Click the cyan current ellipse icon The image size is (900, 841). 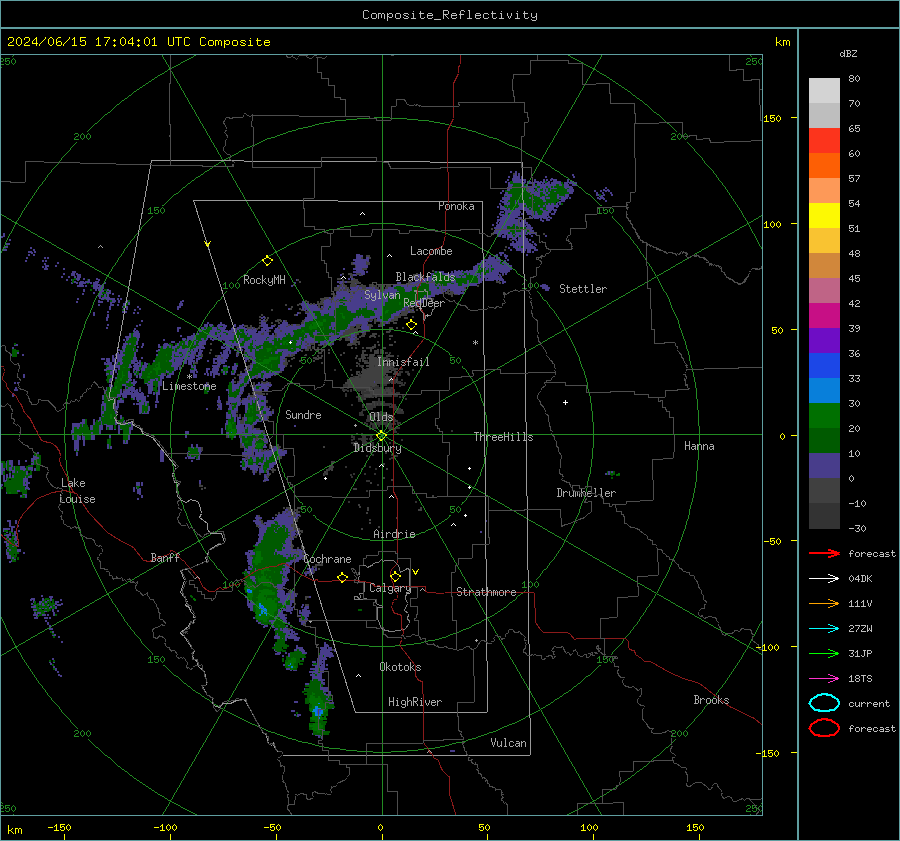(x=824, y=703)
